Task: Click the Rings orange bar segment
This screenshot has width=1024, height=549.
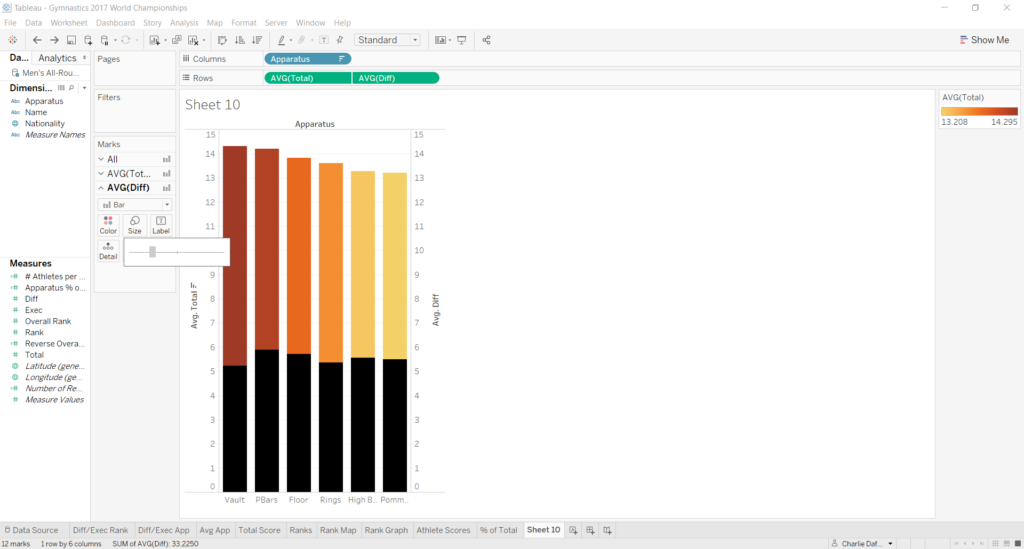Action: [x=331, y=262]
